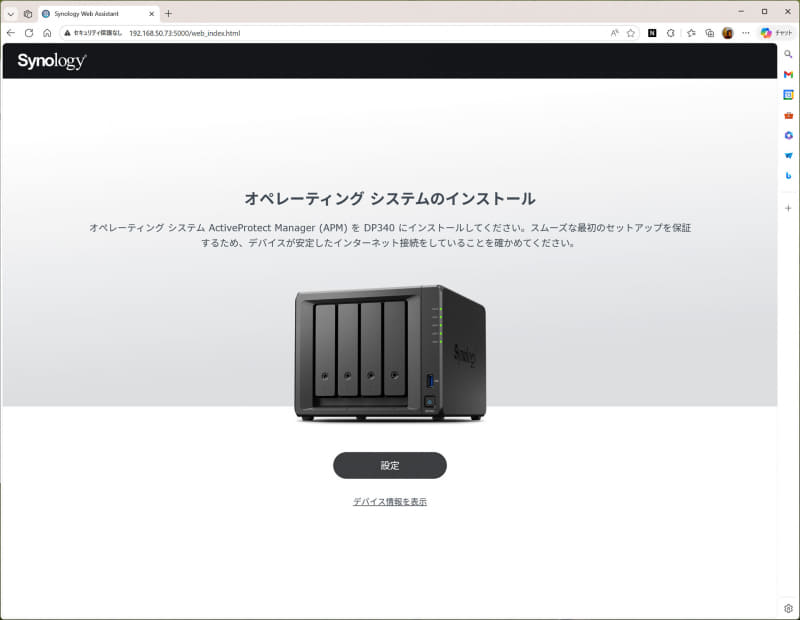Open the calendar icon in sidebar
Viewport: 800px width, 620px height.
click(788, 95)
